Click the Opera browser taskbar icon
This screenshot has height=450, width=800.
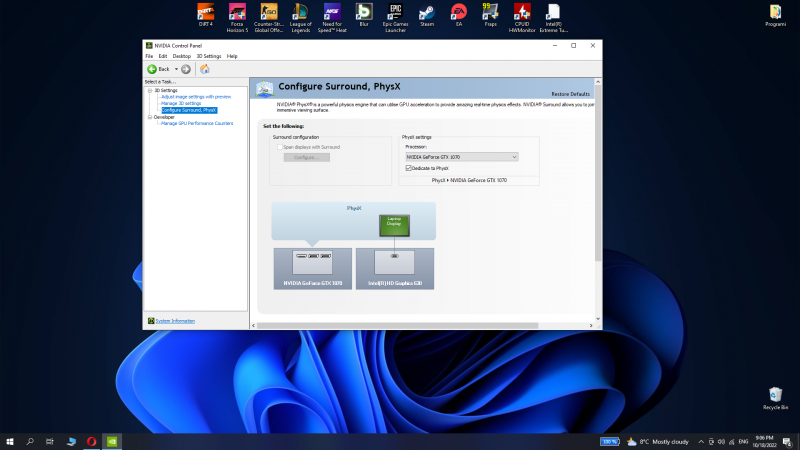pyautogui.click(x=91, y=442)
